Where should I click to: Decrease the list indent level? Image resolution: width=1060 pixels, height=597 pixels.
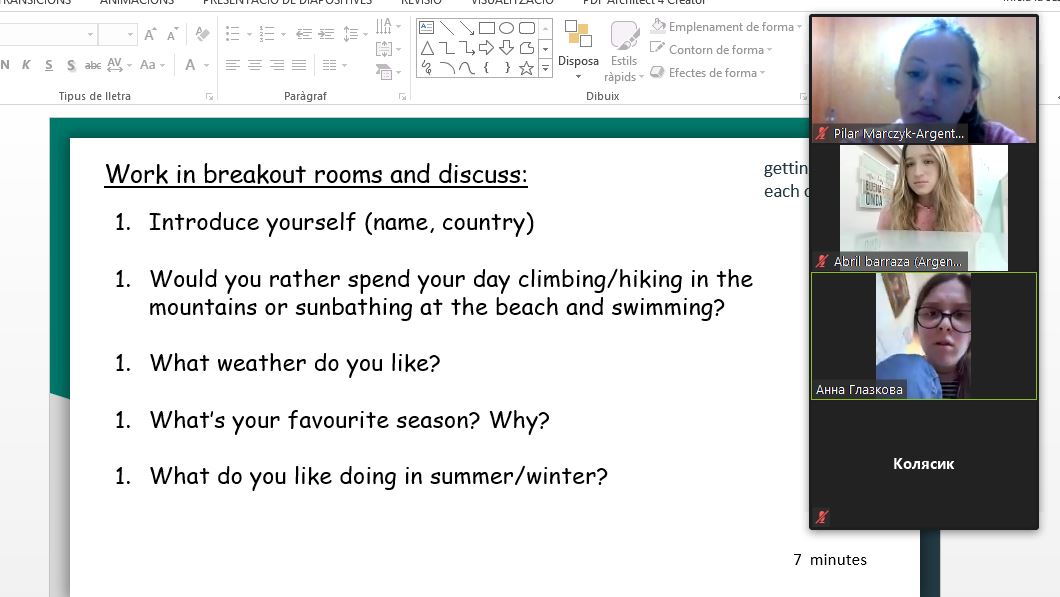click(x=304, y=33)
